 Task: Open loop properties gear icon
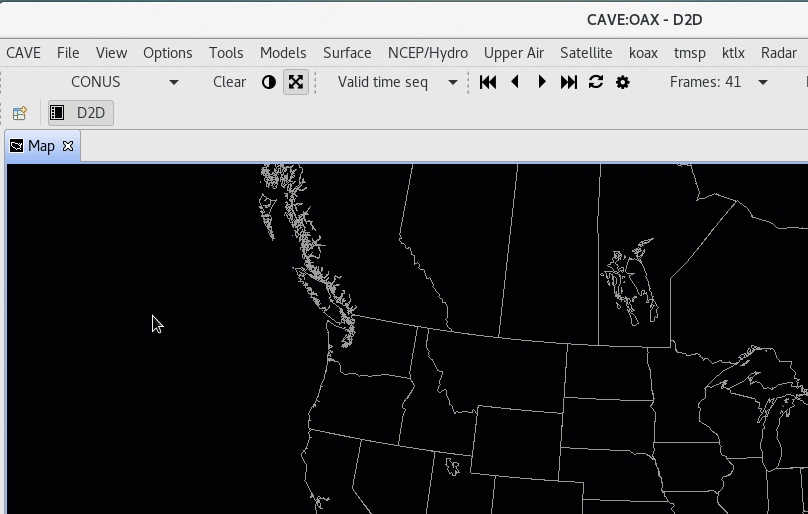pos(622,82)
